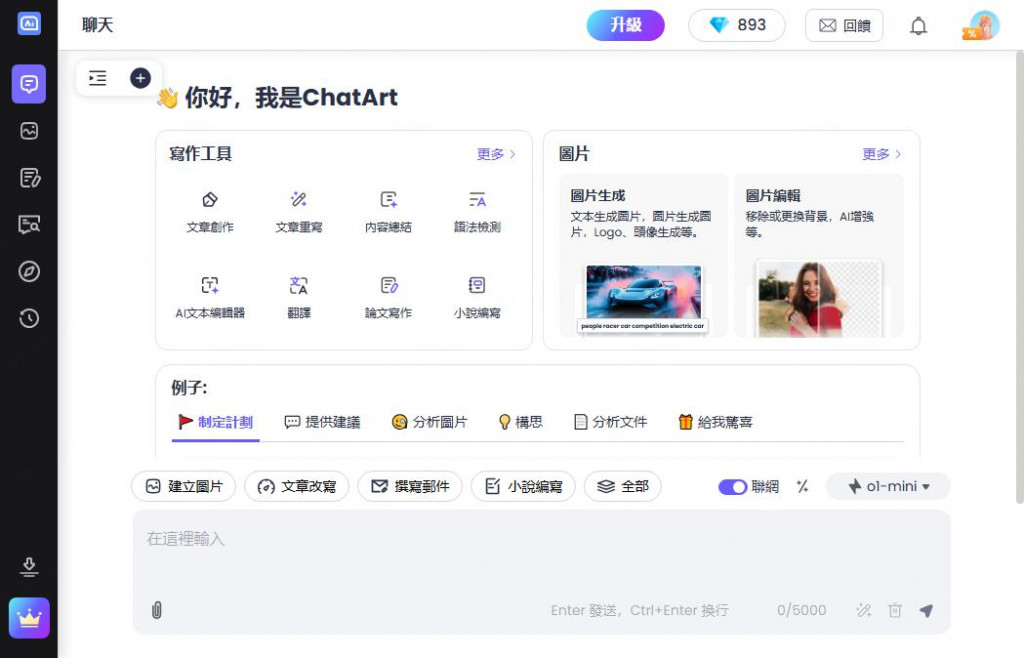Open the notification bell

(918, 26)
